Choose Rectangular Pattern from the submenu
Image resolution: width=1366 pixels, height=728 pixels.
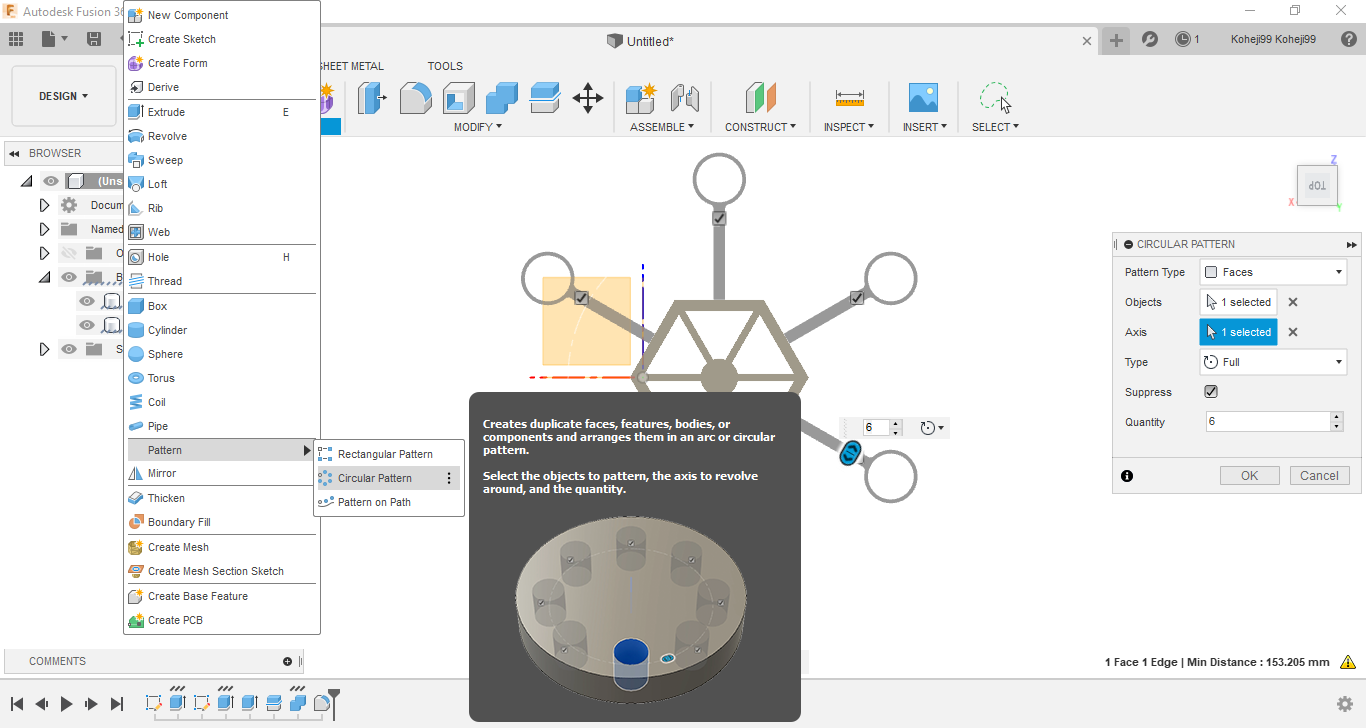(x=389, y=454)
